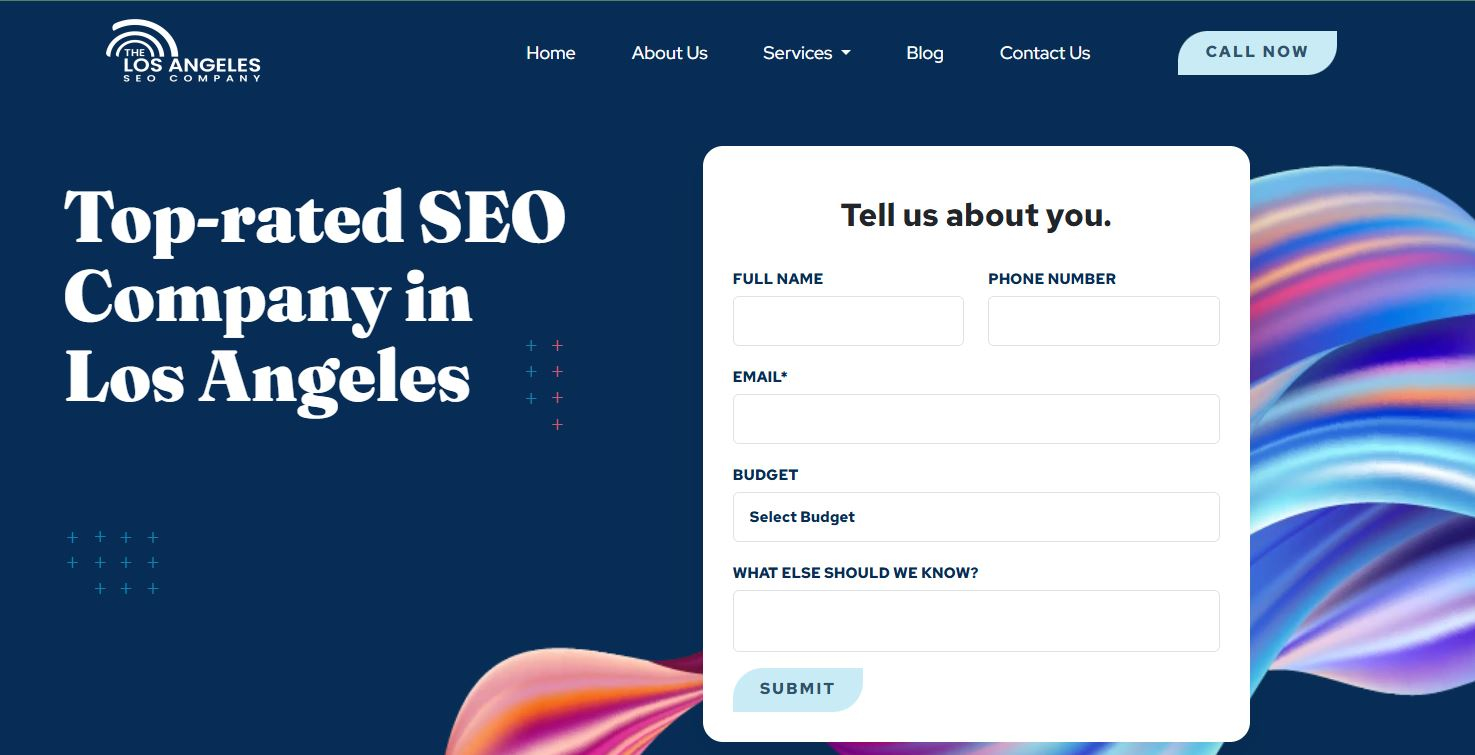Screen dimensions: 1475x755
Task: Click the Top-rated SEO Company headline
Action: point(315,298)
